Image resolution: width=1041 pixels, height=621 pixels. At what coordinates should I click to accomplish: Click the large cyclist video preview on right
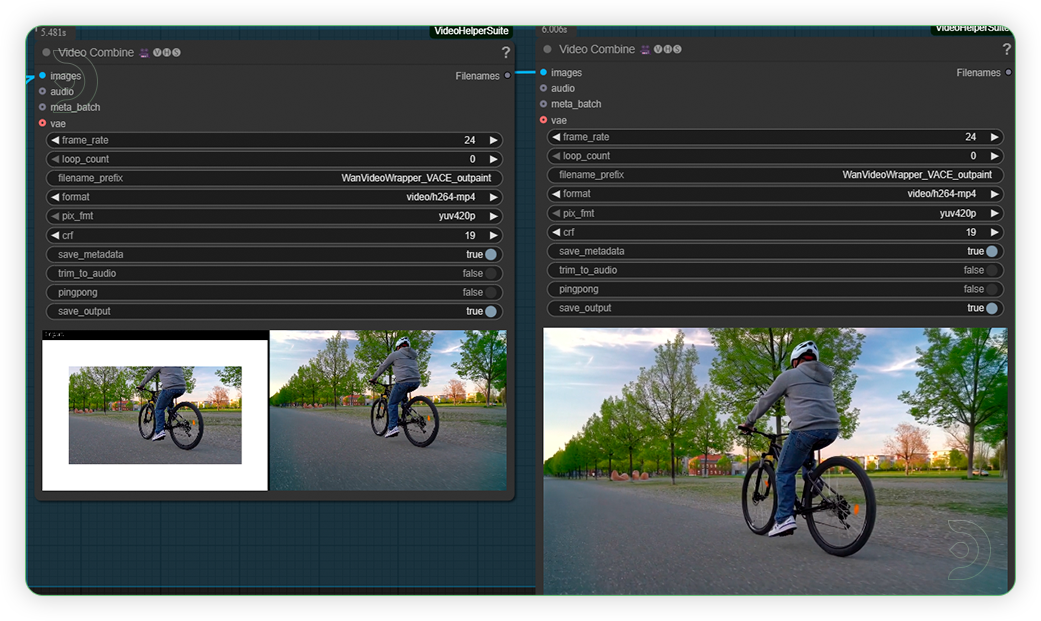[775, 460]
